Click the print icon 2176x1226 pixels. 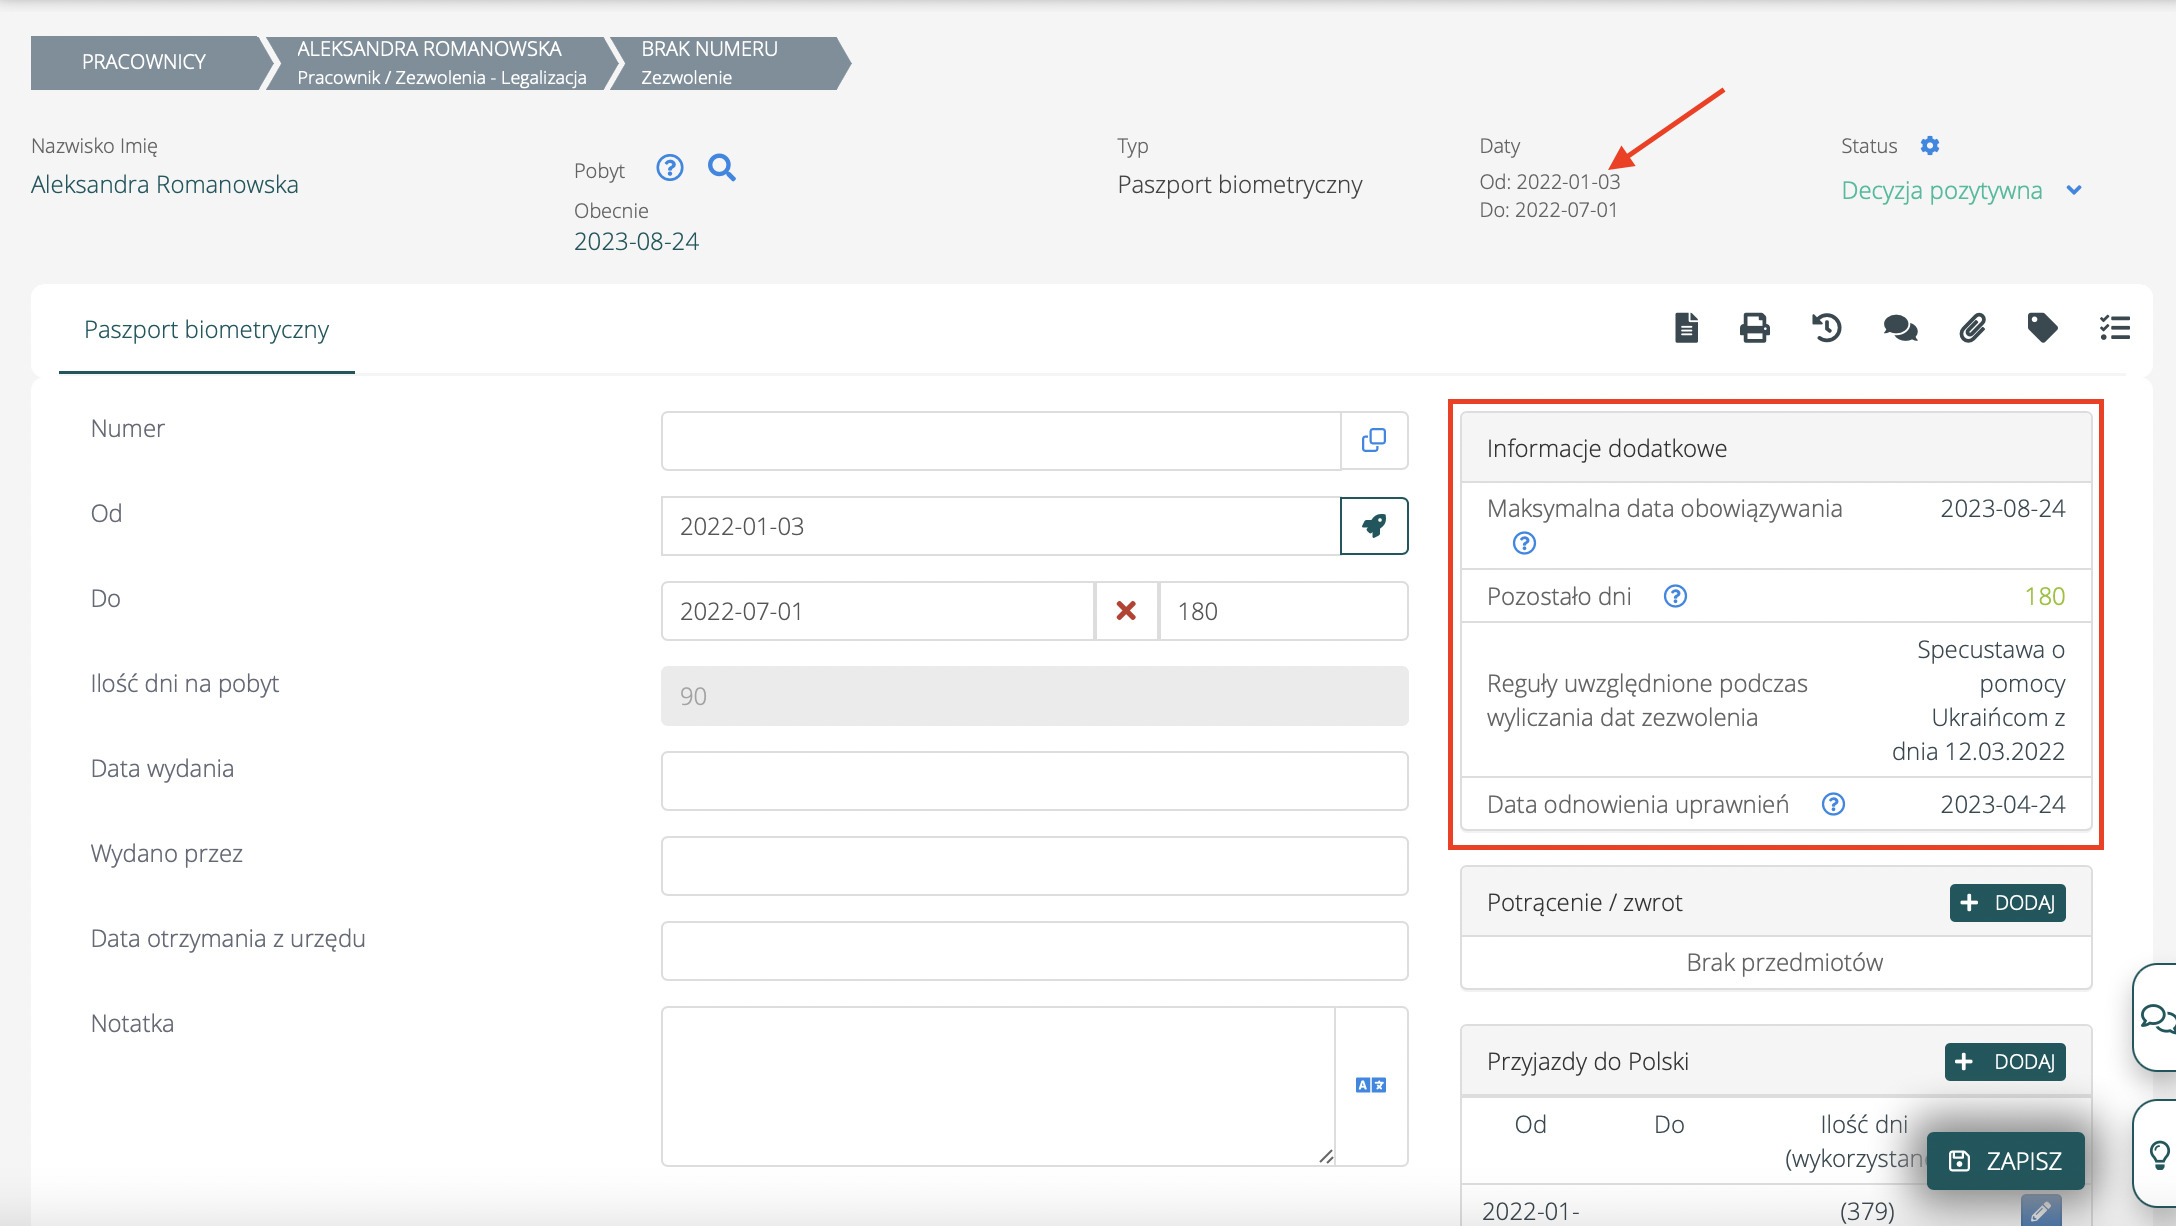1754,328
